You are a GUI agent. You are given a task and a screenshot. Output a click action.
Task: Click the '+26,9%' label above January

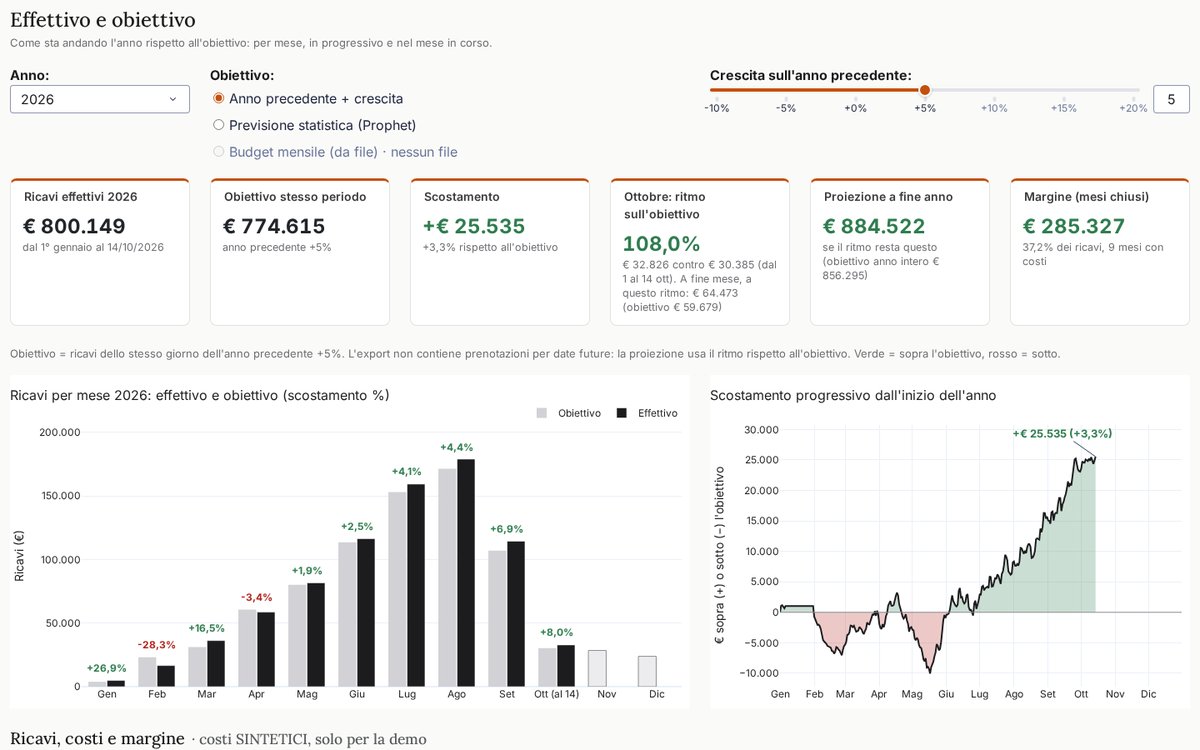point(106,668)
